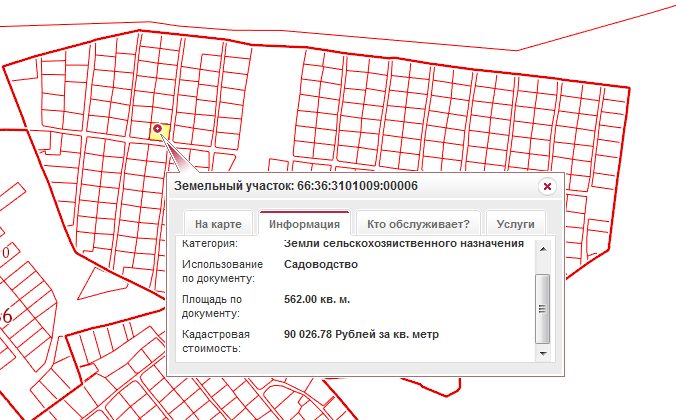Click the 562.00 кв. м. area value
The height and width of the screenshot is (420, 676).
point(317,299)
